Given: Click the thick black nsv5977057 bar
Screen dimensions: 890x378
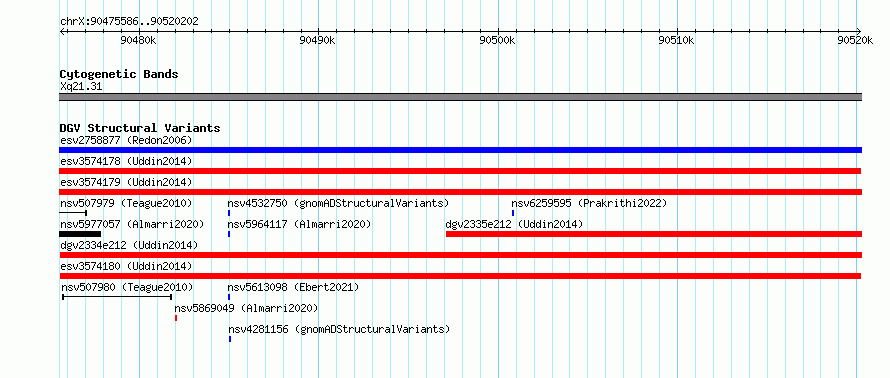Looking at the screenshot, I should pyautogui.click(x=80, y=234).
